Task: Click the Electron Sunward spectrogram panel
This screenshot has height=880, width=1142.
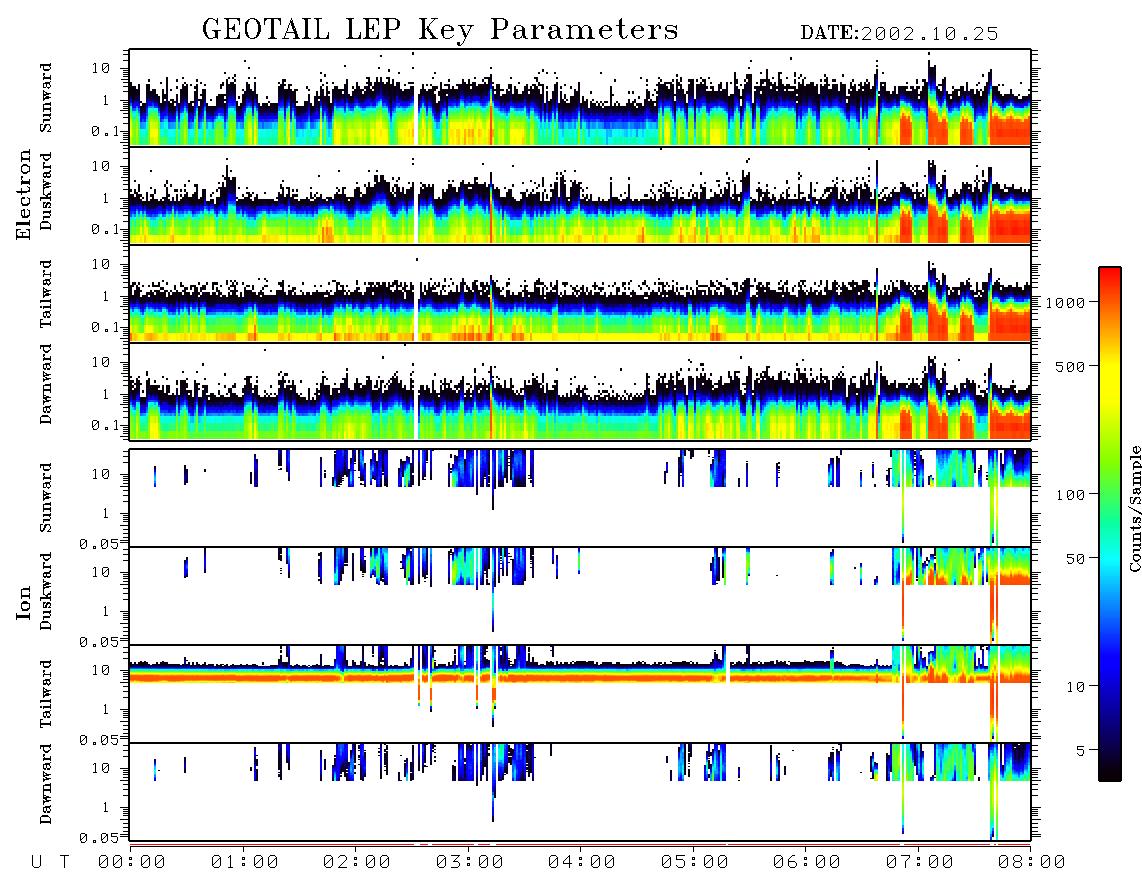Action: 580,98
